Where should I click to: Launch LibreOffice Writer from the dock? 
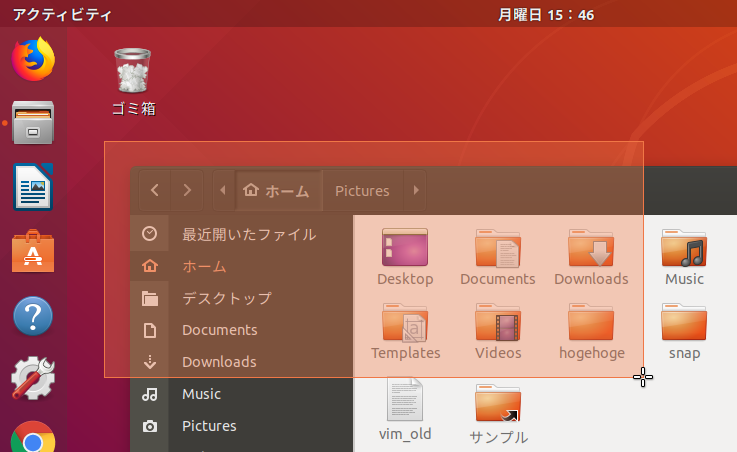[33, 187]
